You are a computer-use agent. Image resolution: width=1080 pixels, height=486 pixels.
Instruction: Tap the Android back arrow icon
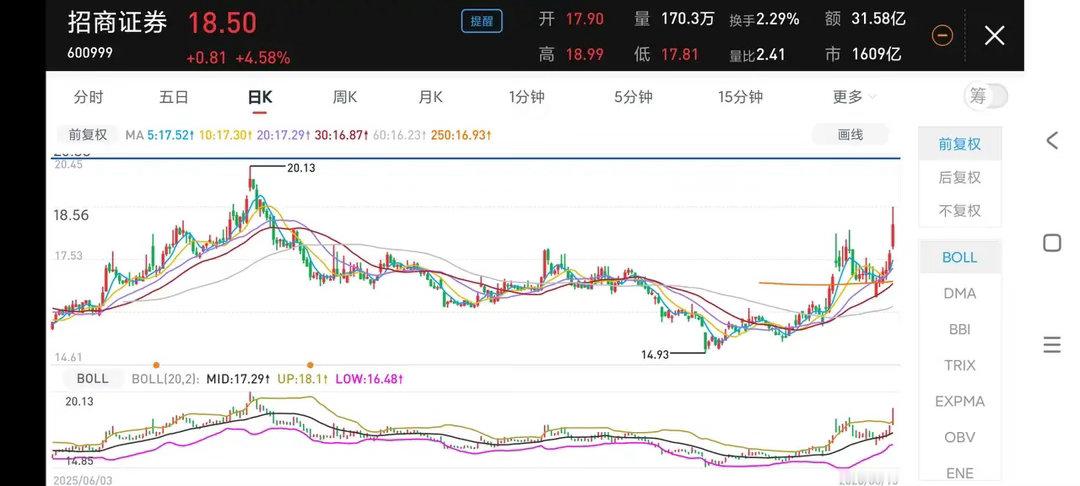[x=1052, y=140]
